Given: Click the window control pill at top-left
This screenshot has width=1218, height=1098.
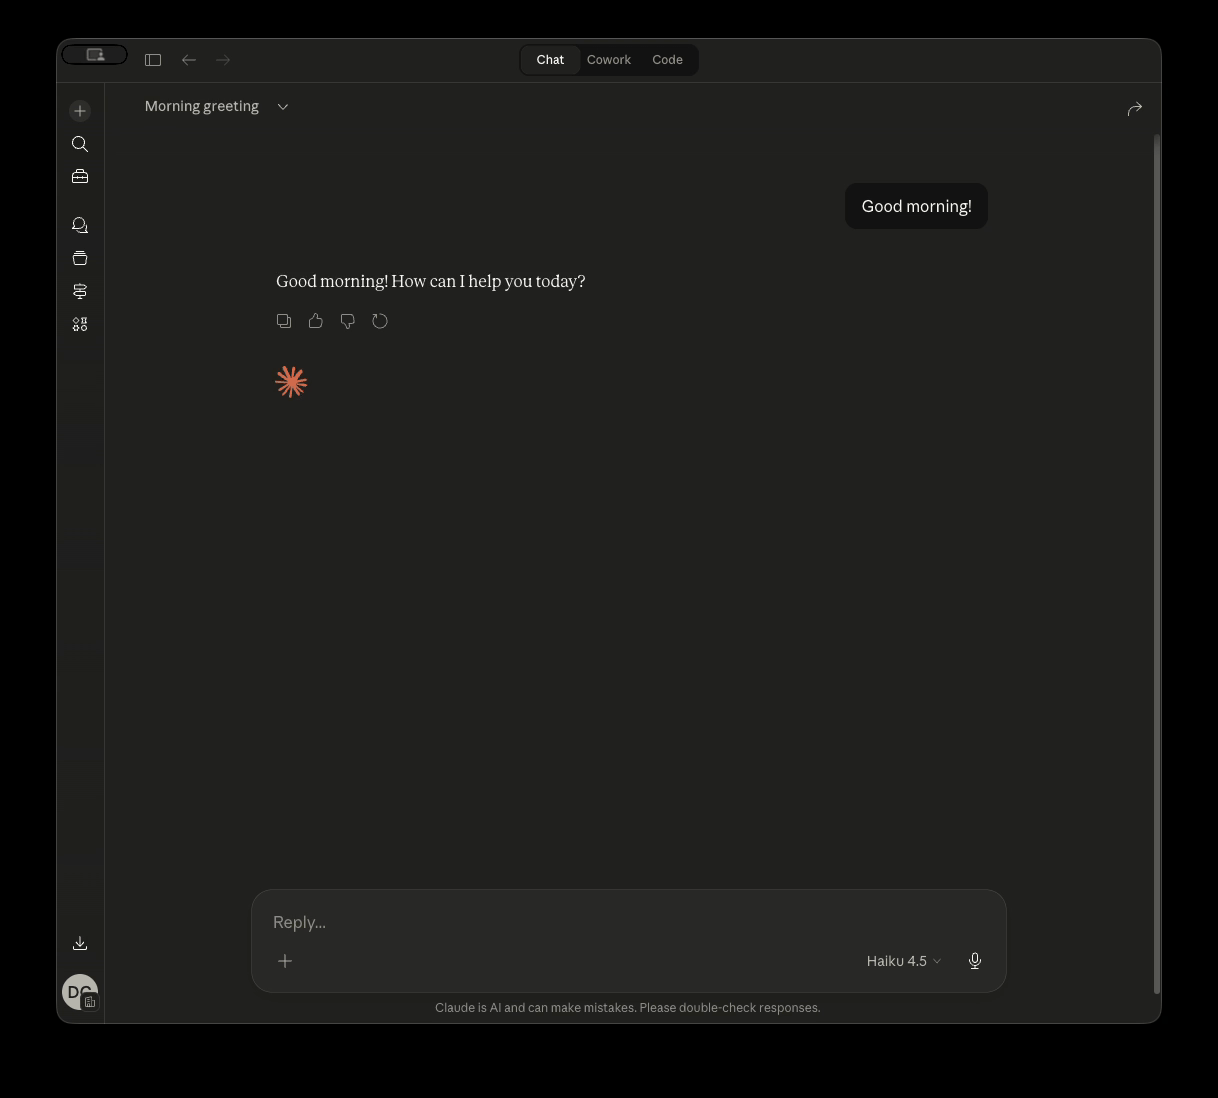Looking at the screenshot, I should point(95,55).
